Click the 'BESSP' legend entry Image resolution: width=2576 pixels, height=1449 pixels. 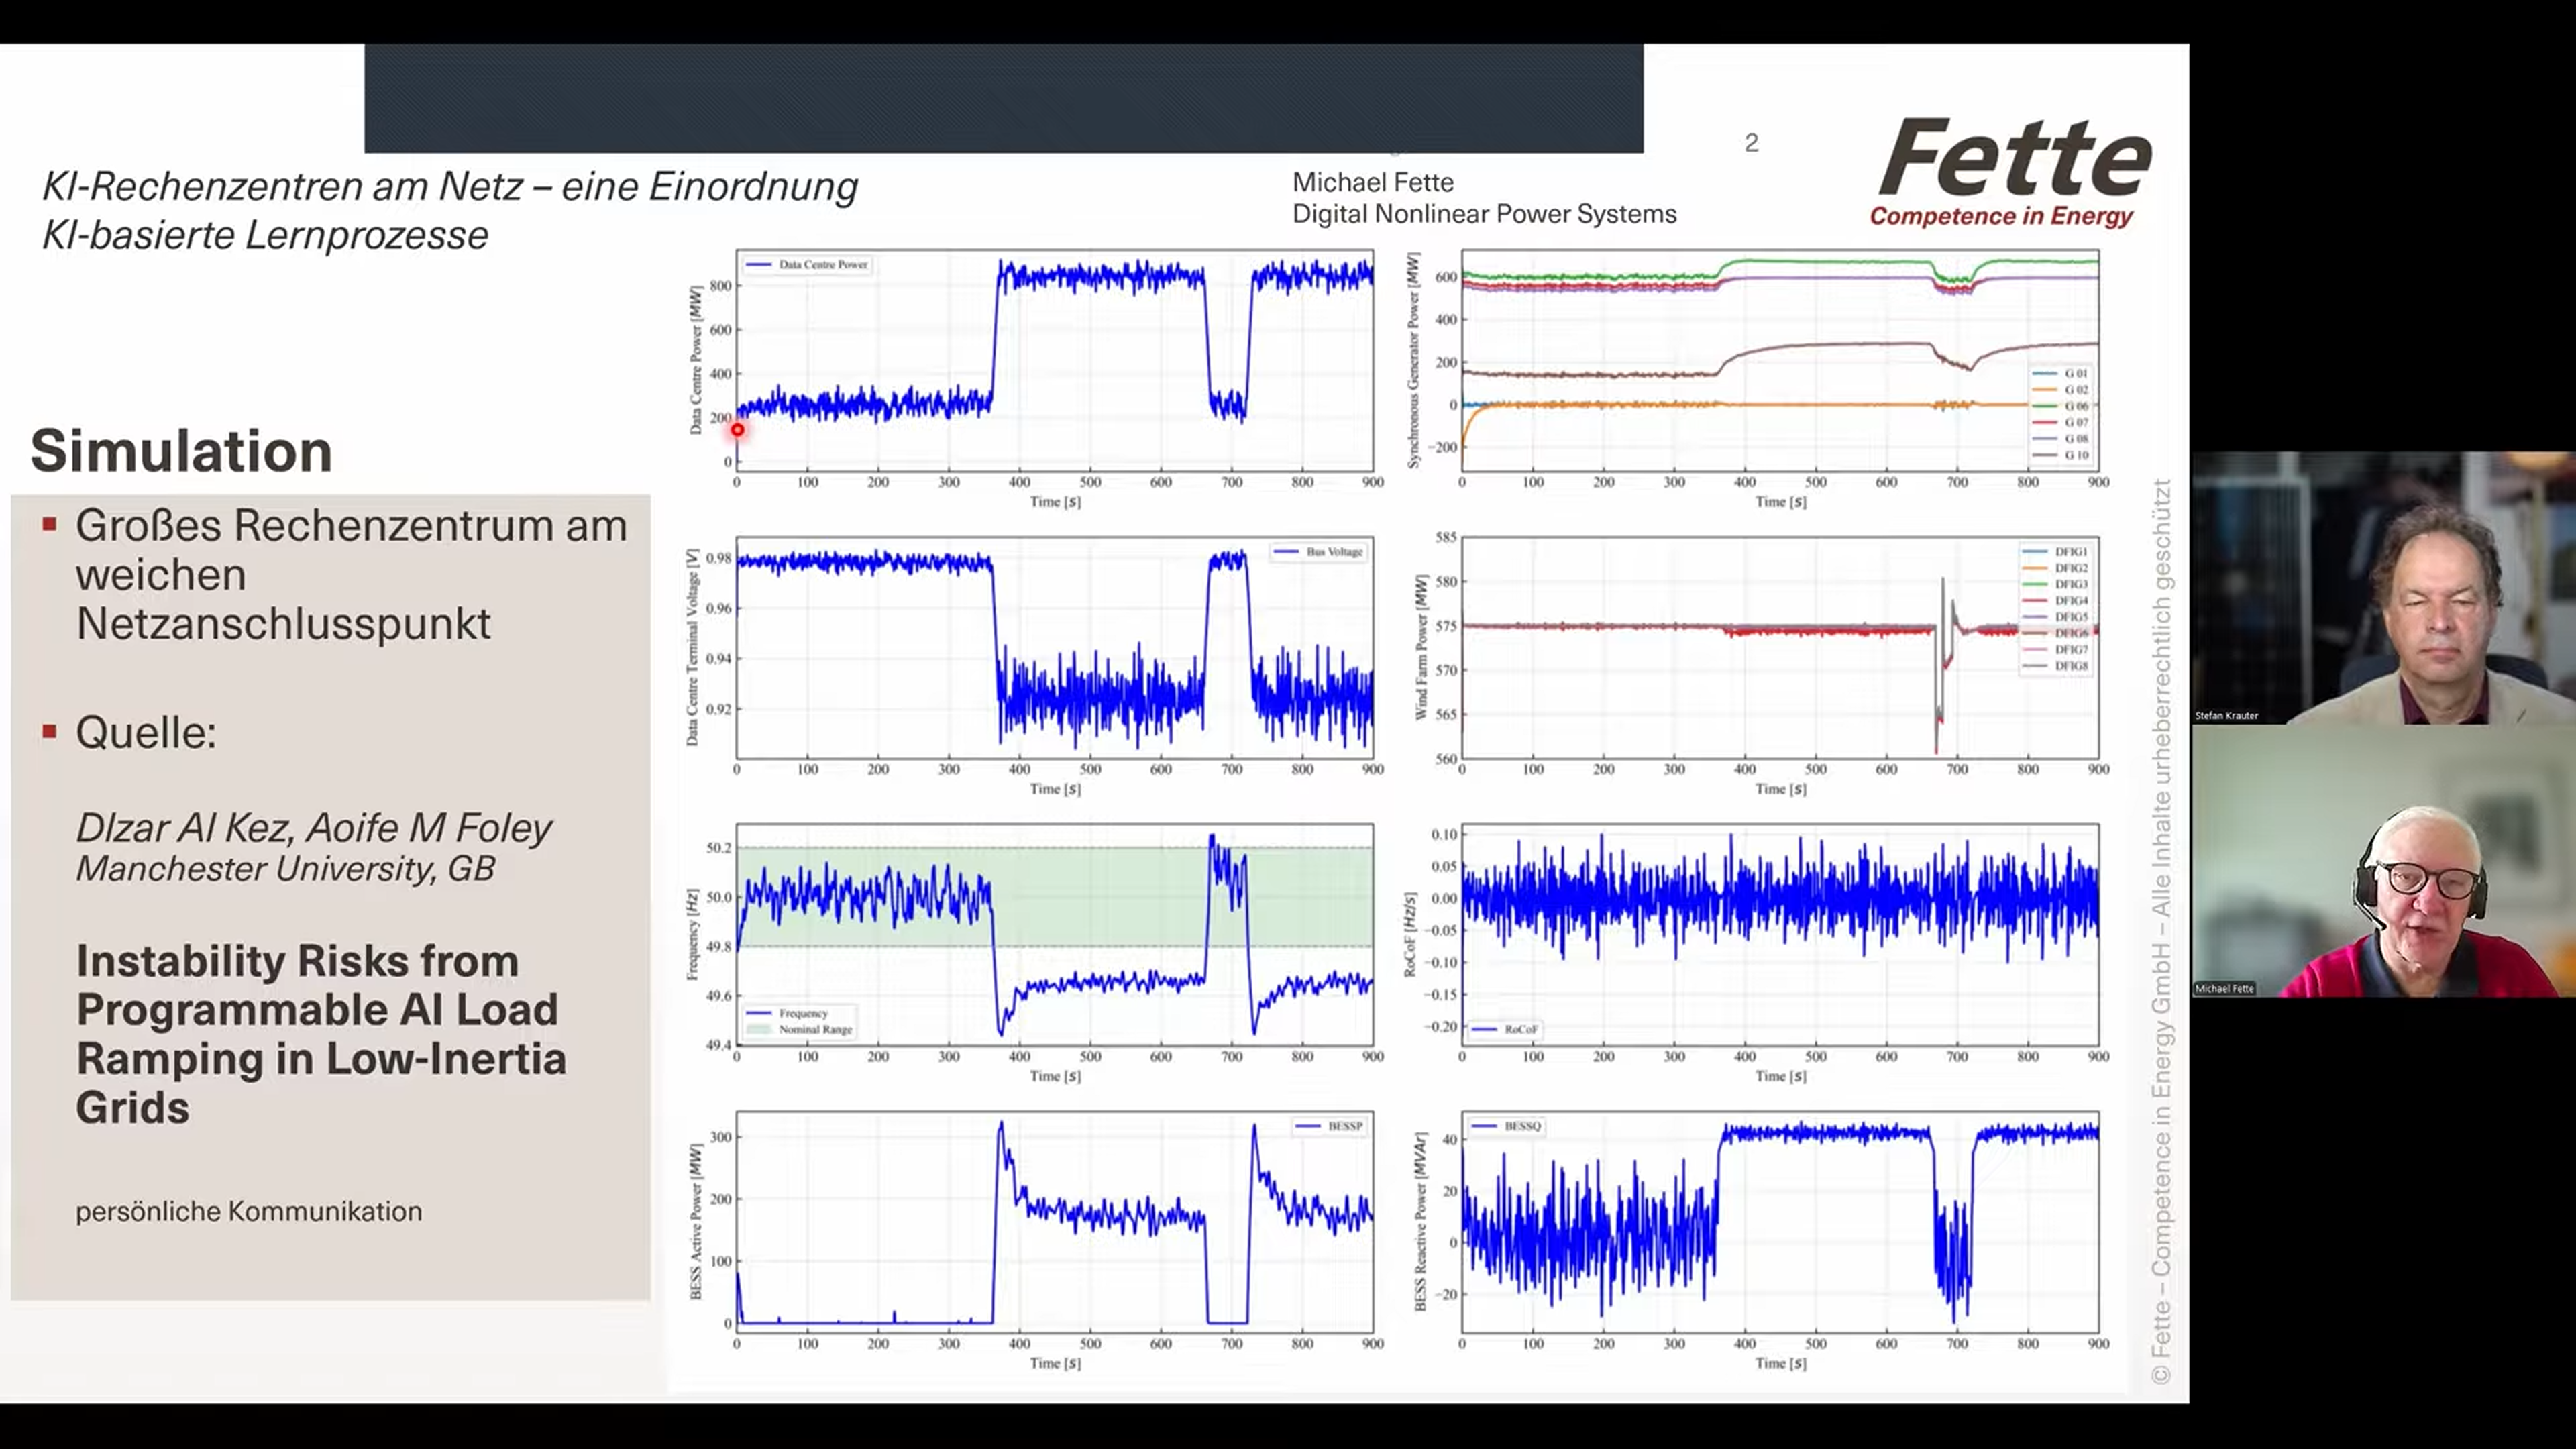pyautogui.click(x=1329, y=1126)
